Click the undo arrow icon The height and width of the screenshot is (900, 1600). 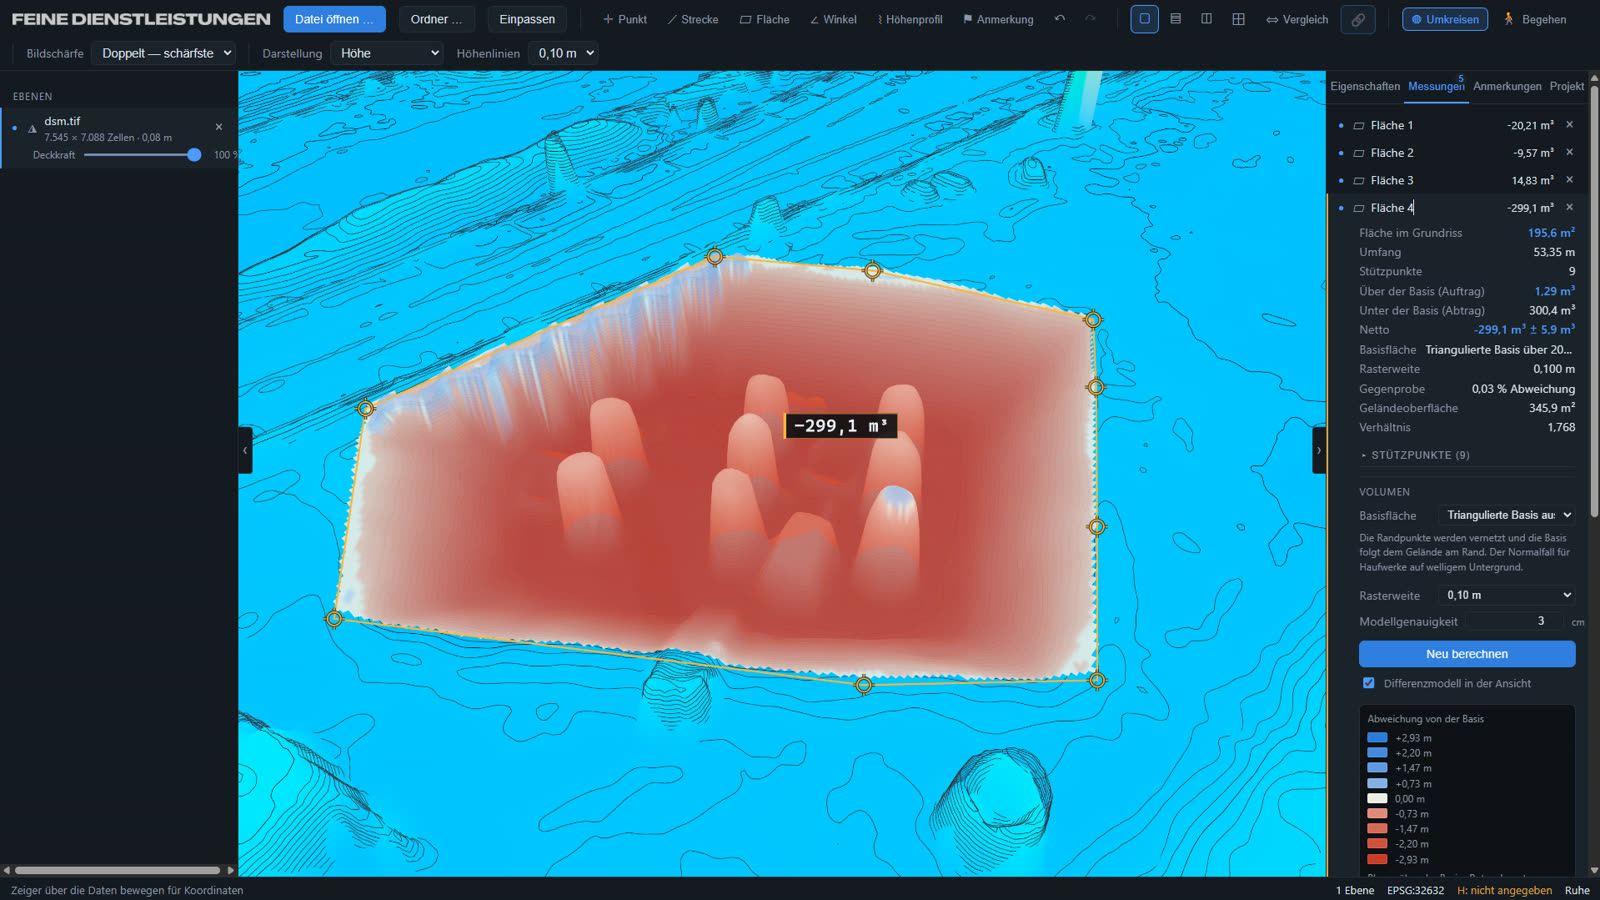1060,19
